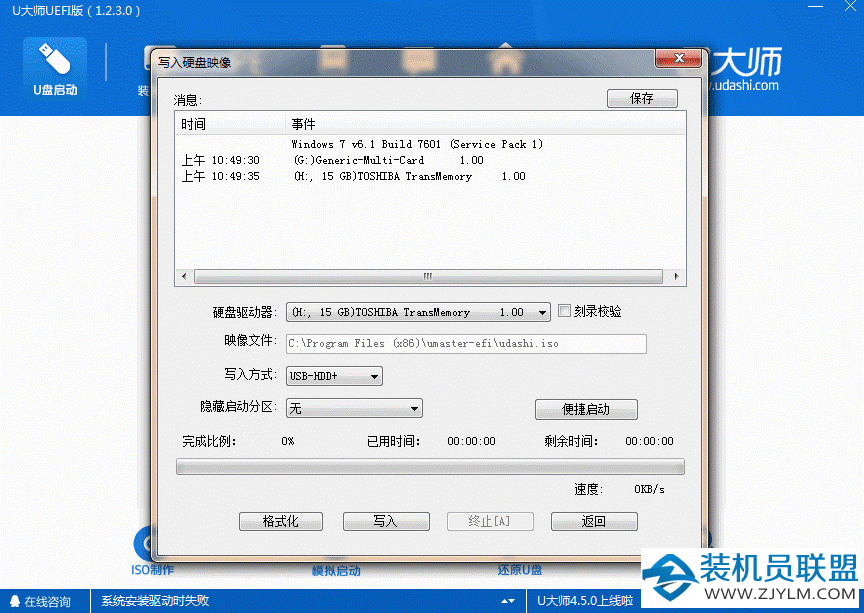Click the 格式化 button

pyautogui.click(x=280, y=521)
